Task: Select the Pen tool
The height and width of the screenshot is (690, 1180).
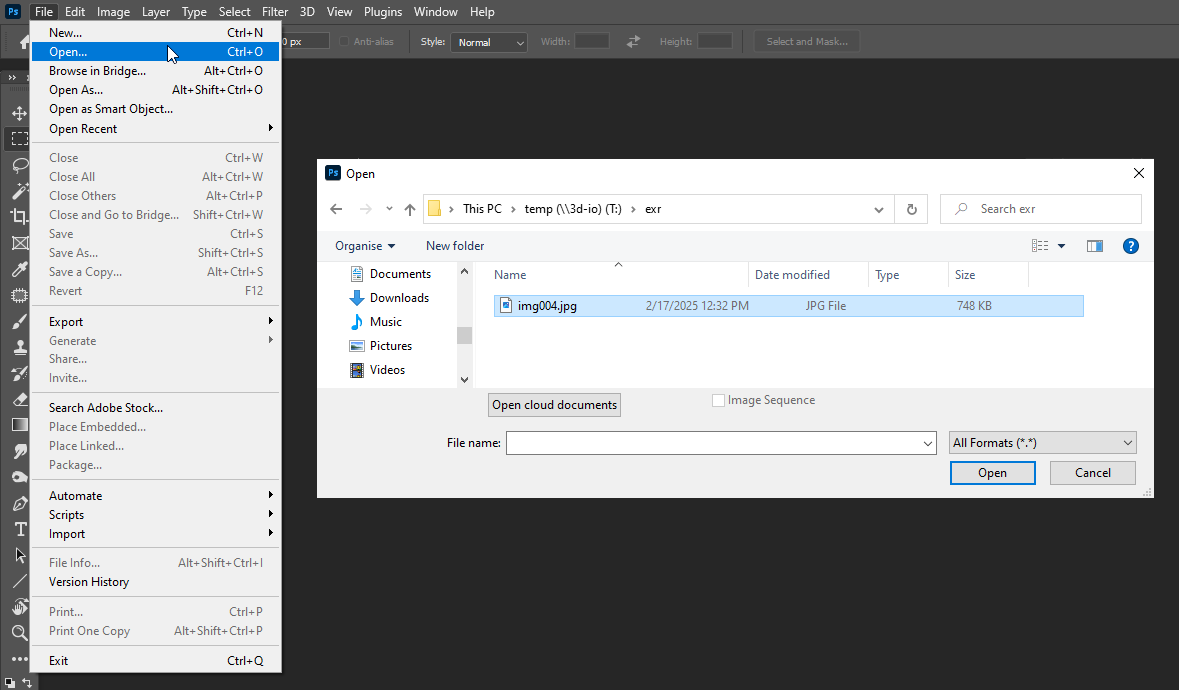Action: [20, 503]
